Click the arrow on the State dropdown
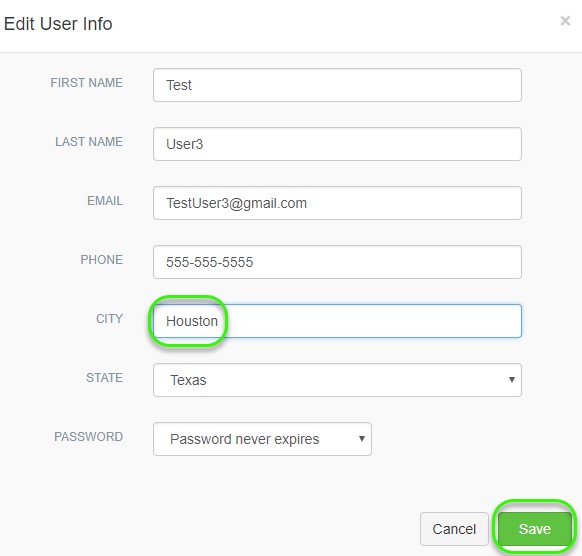Viewport: 582px width, 556px height. [511, 380]
